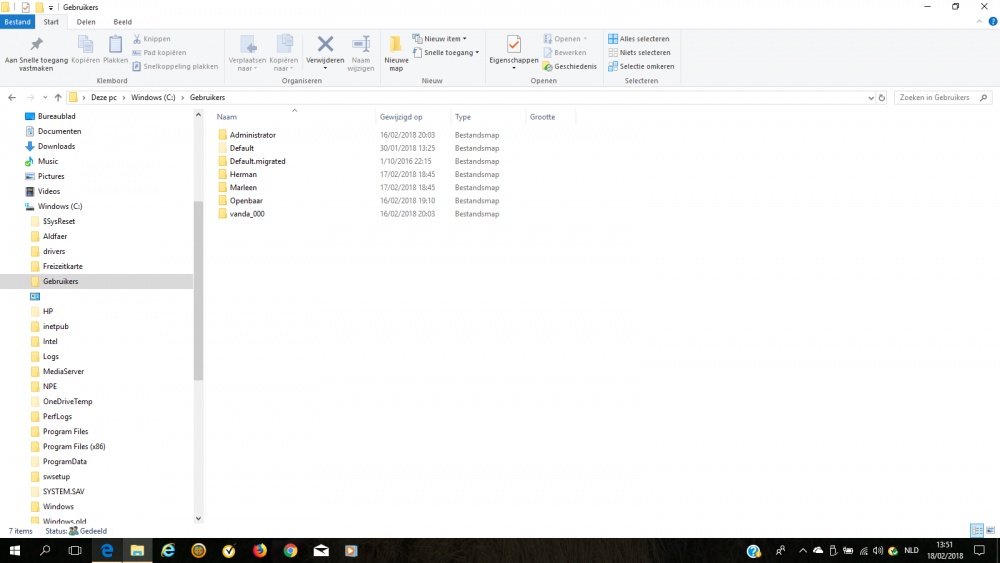The width and height of the screenshot is (1000, 563).
Task: Click Selectie omkeren
Action: pyautogui.click(x=641, y=66)
